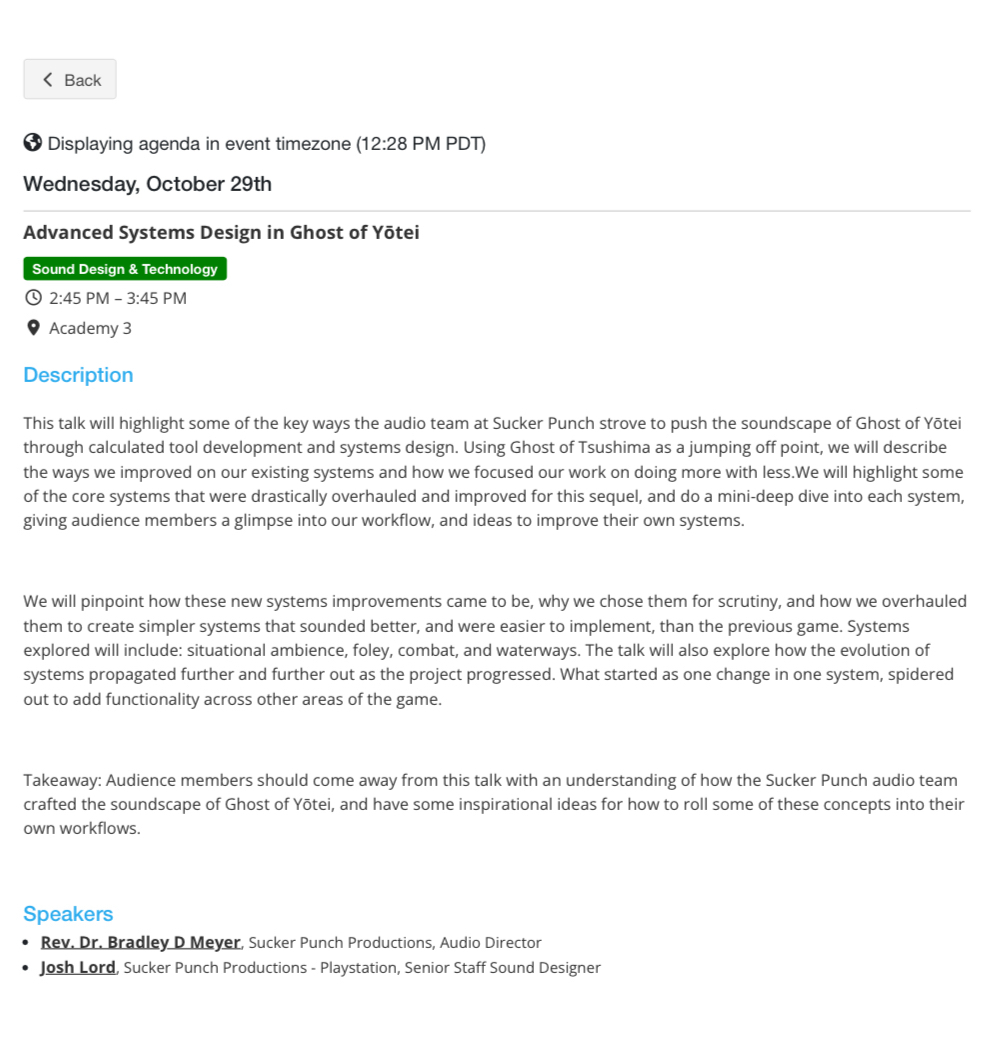Open Rev. Dr. Bradley D Meyer's profile

pos(140,942)
